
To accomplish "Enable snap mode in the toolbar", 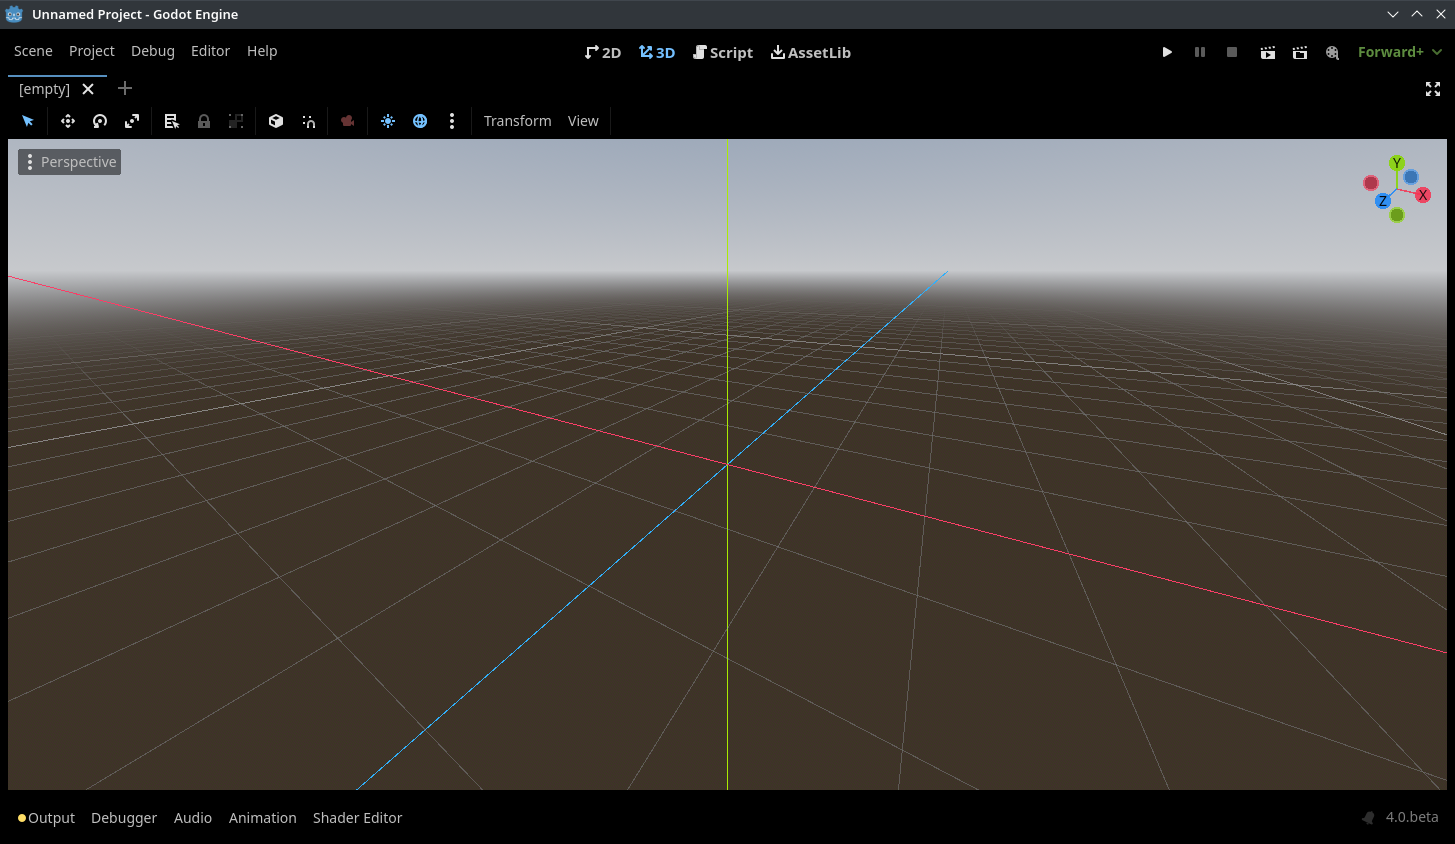I will (x=308, y=120).
